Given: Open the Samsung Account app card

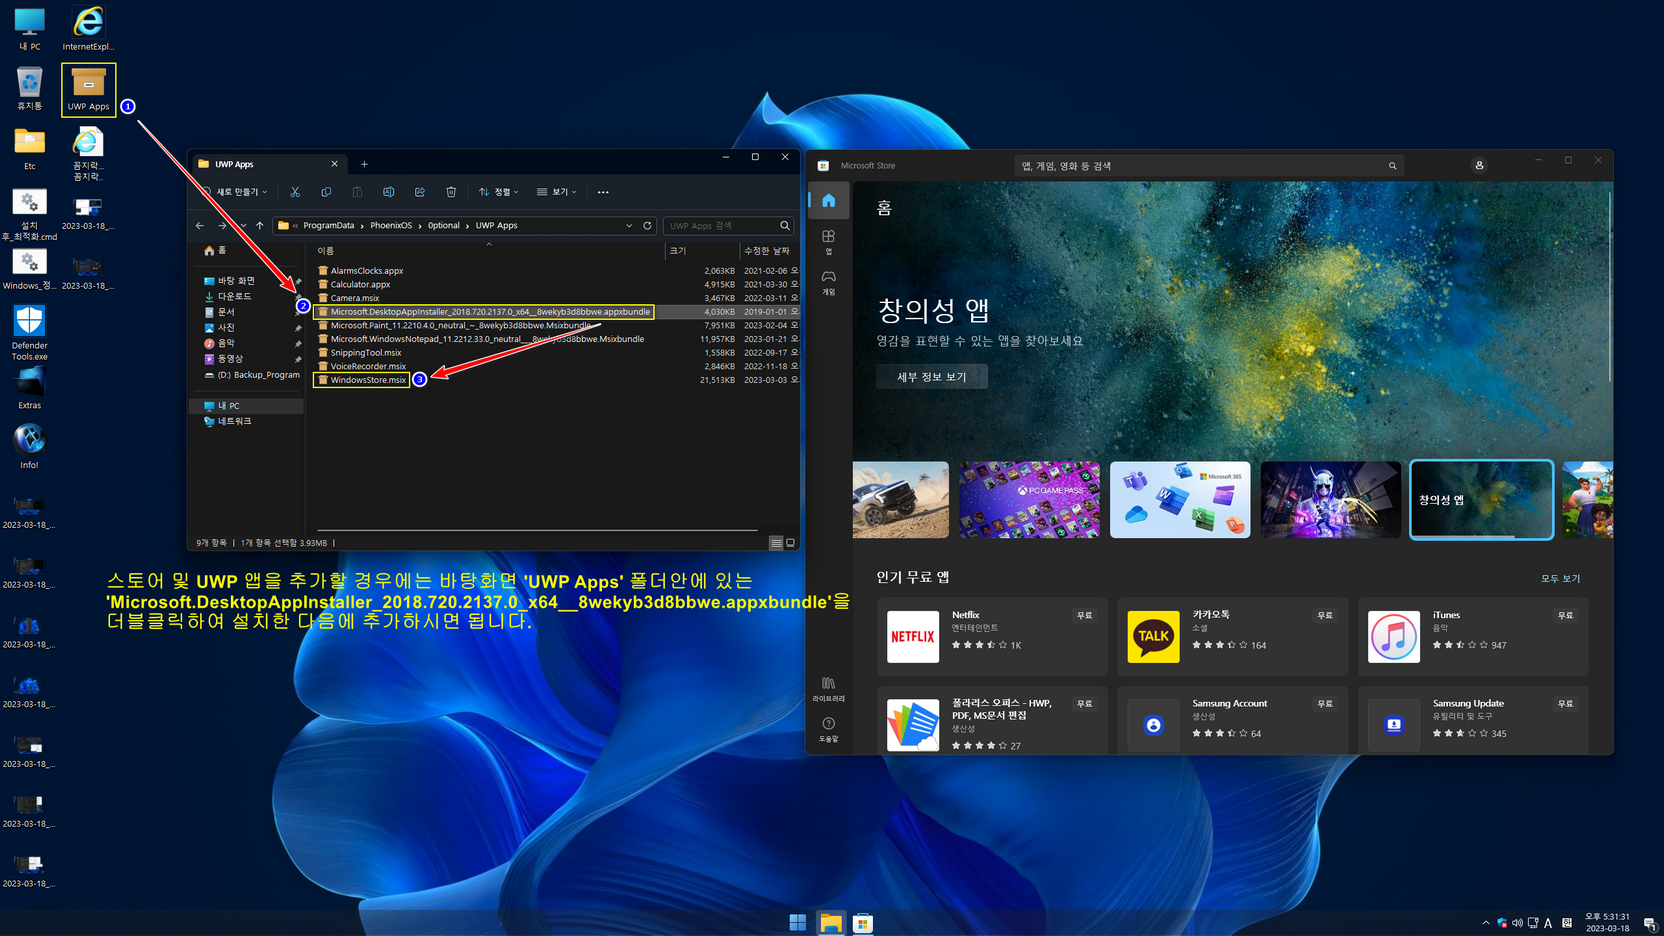Looking at the screenshot, I should [x=1232, y=720].
